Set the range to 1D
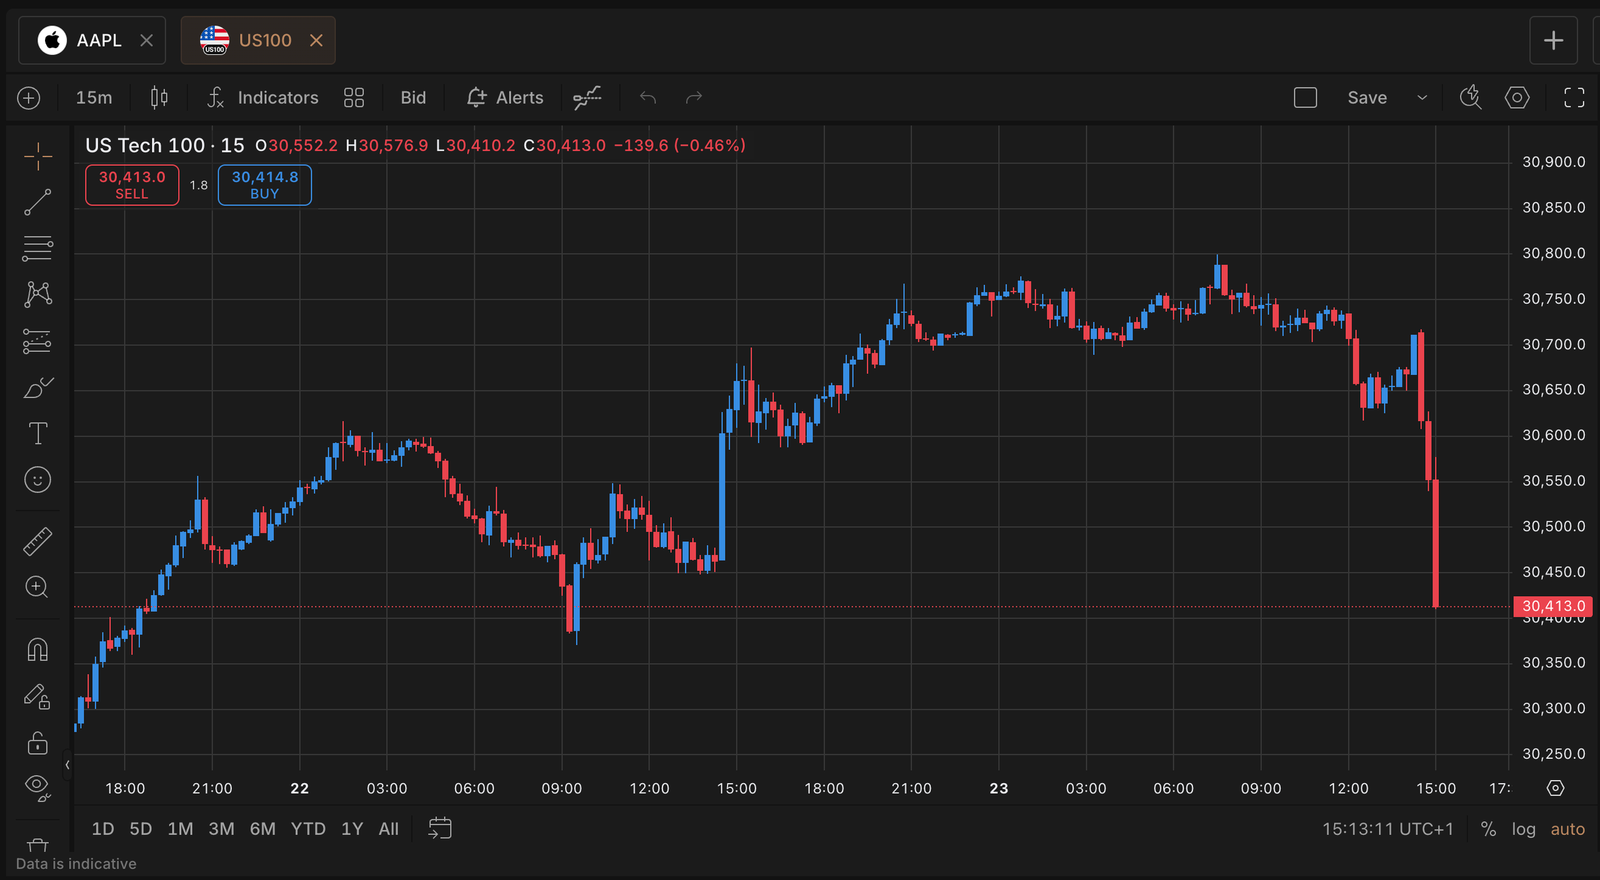The width and height of the screenshot is (1600, 880). pyautogui.click(x=103, y=829)
